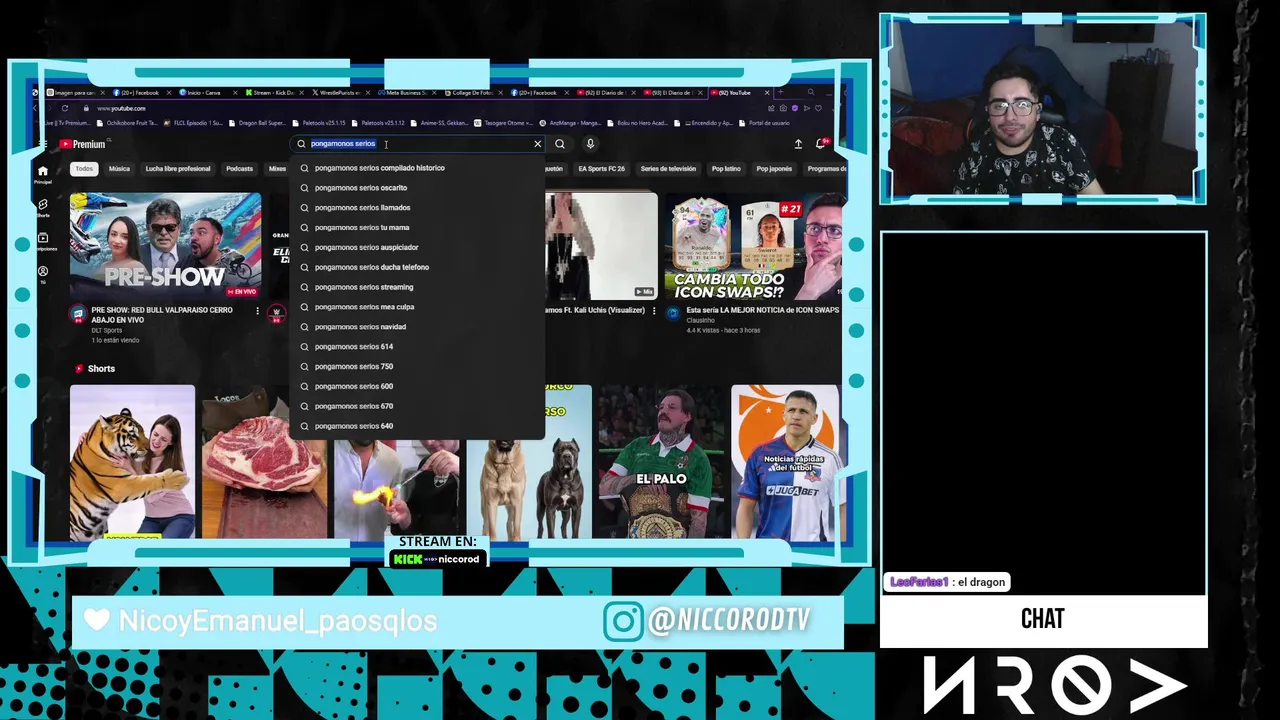The height and width of the screenshot is (720, 1280).
Task: Select the Pop japonés chip
Action: (x=774, y=169)
